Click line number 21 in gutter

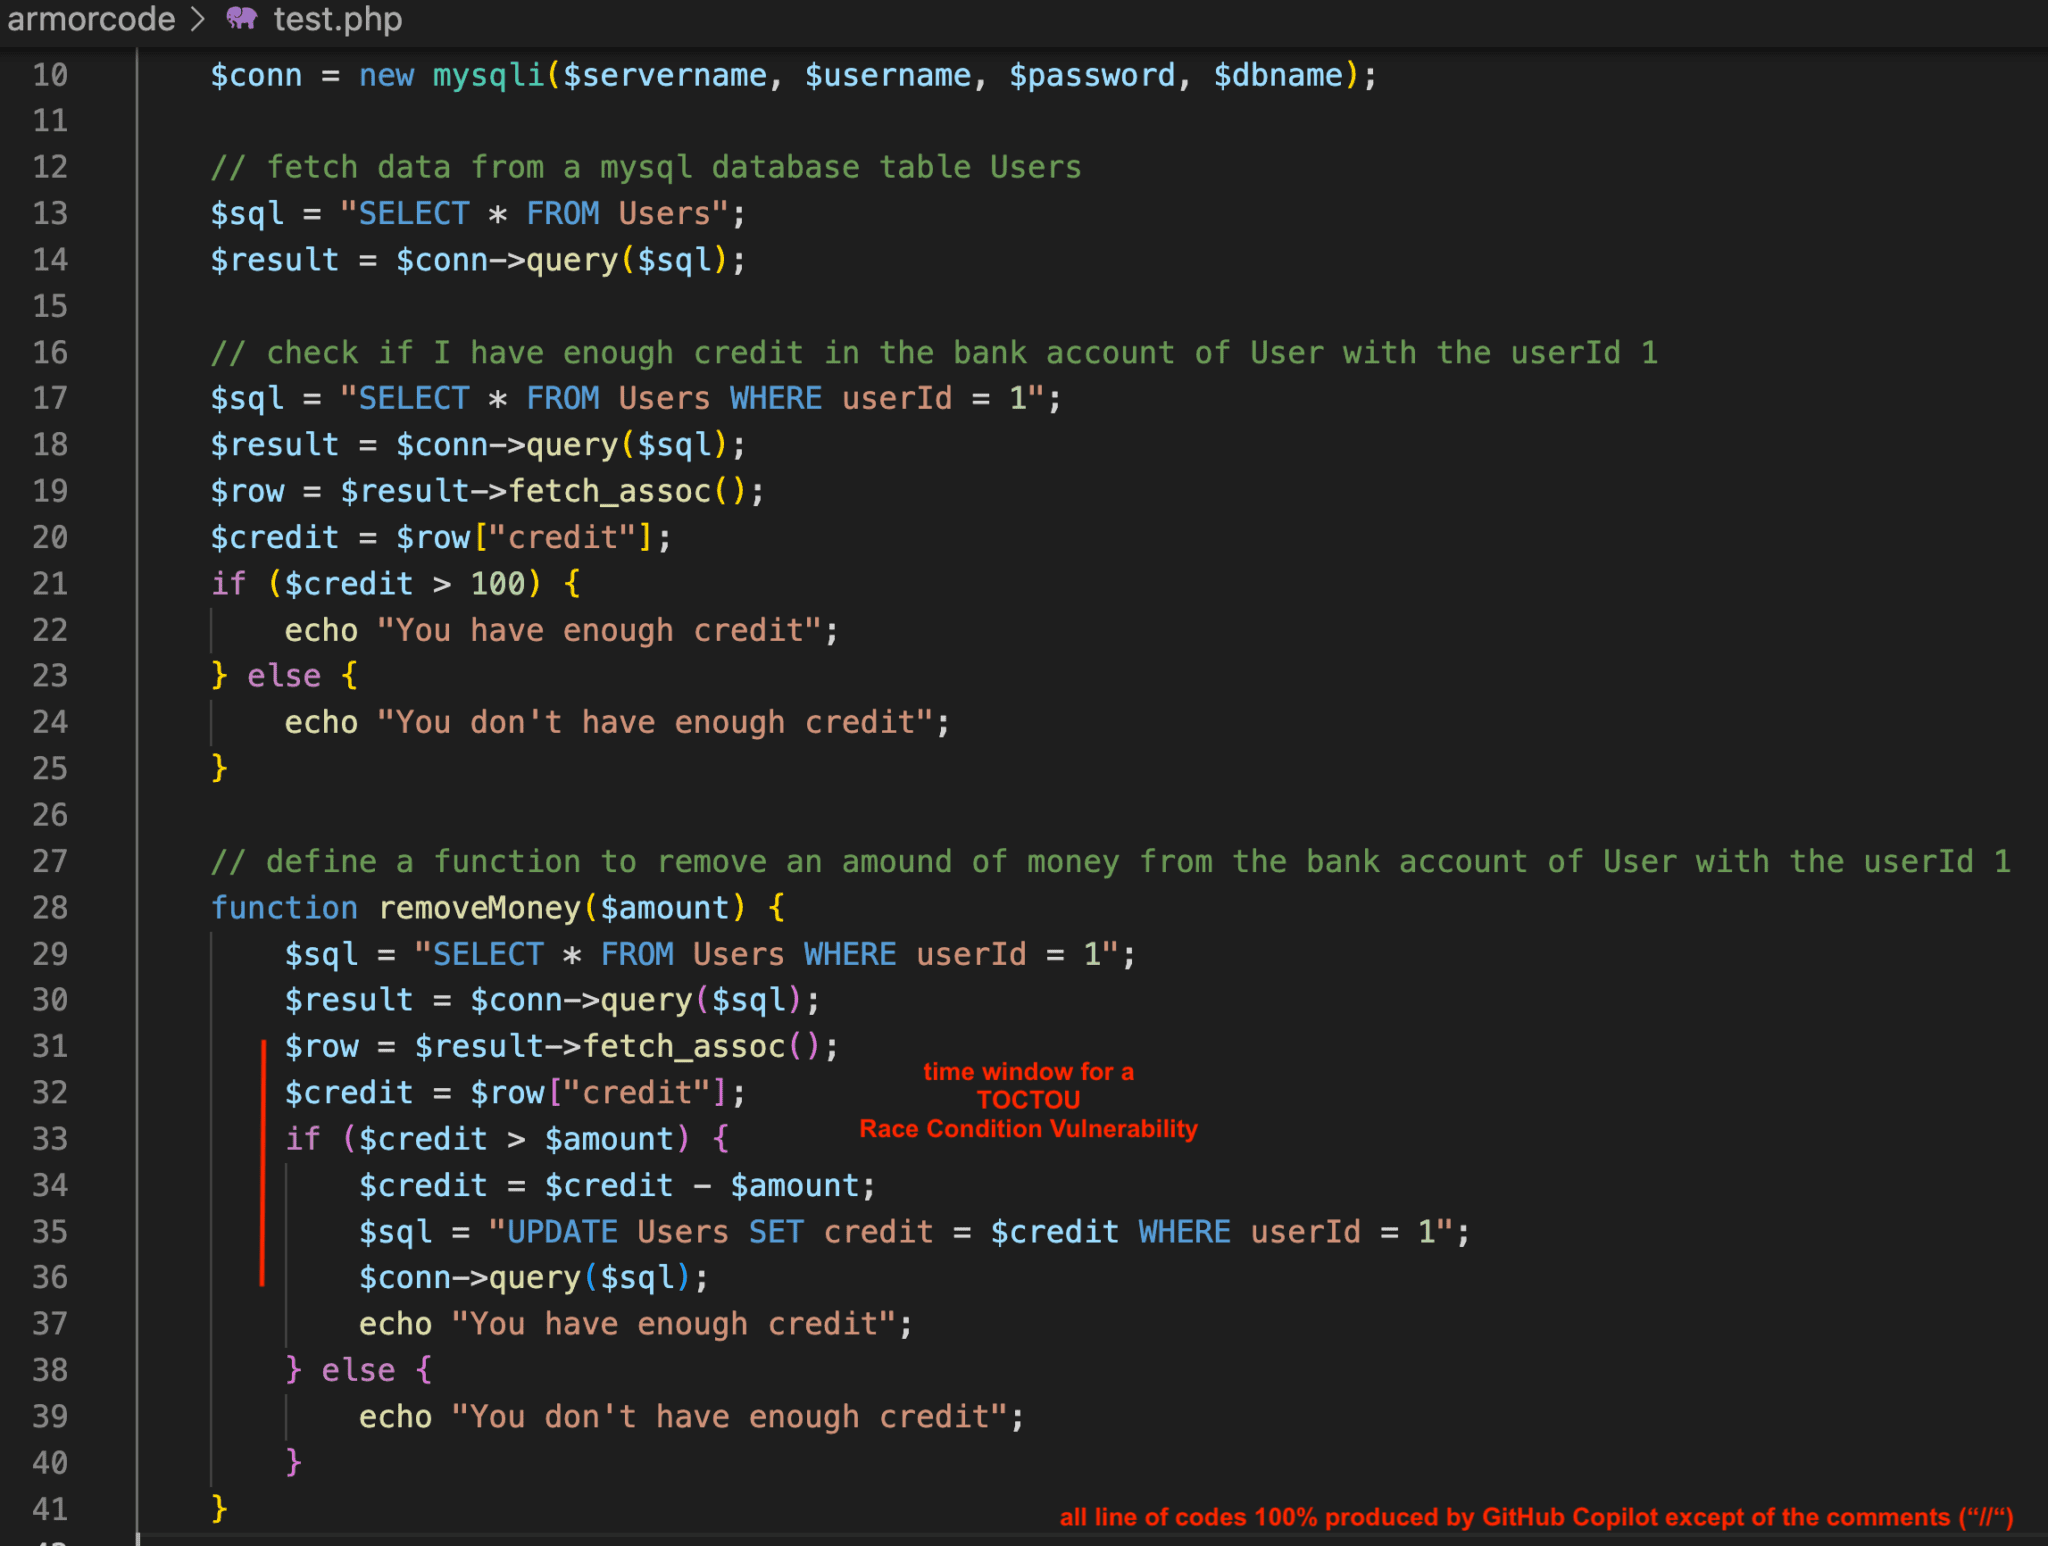click(x=50, y=583)
